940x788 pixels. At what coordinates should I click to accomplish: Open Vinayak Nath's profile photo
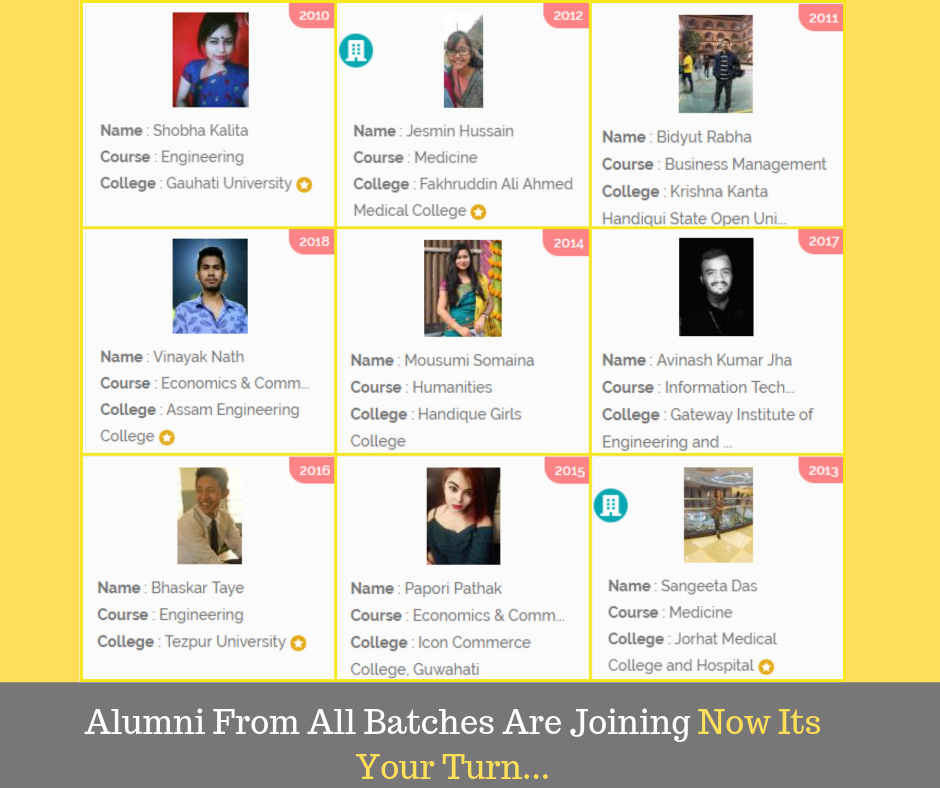(x=210, y=286)
